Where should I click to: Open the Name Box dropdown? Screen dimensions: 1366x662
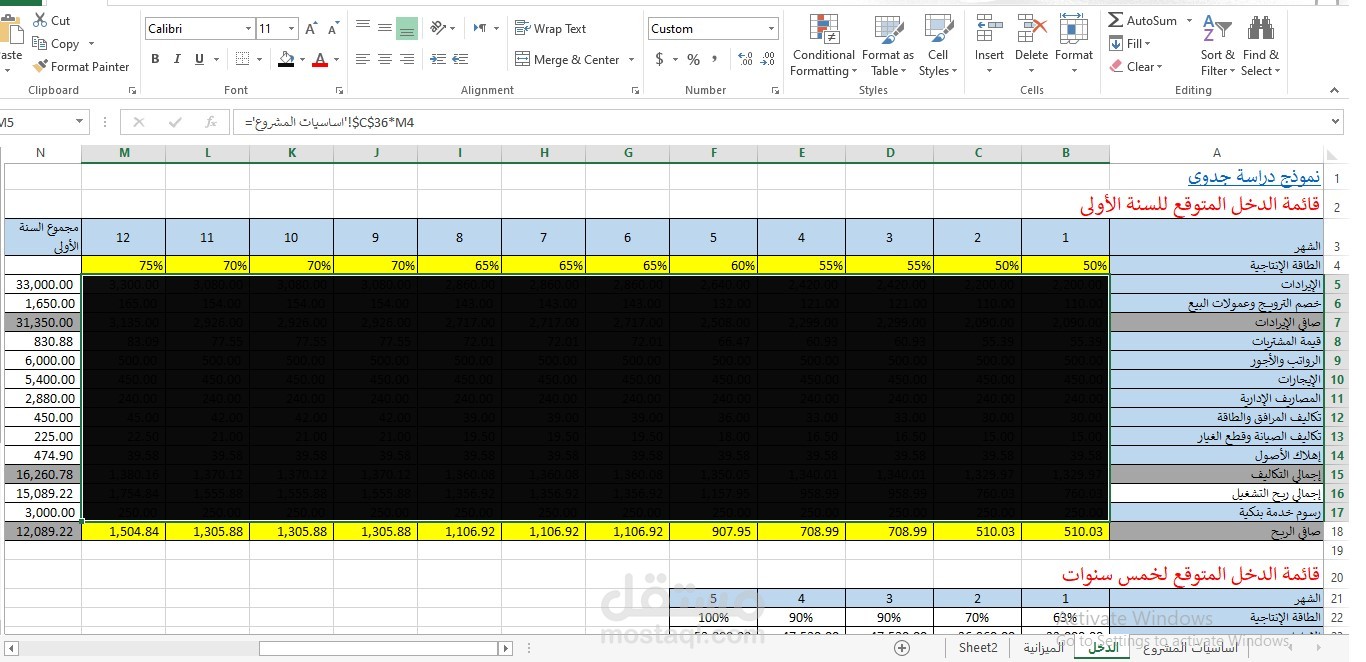(x=80, y=122)
